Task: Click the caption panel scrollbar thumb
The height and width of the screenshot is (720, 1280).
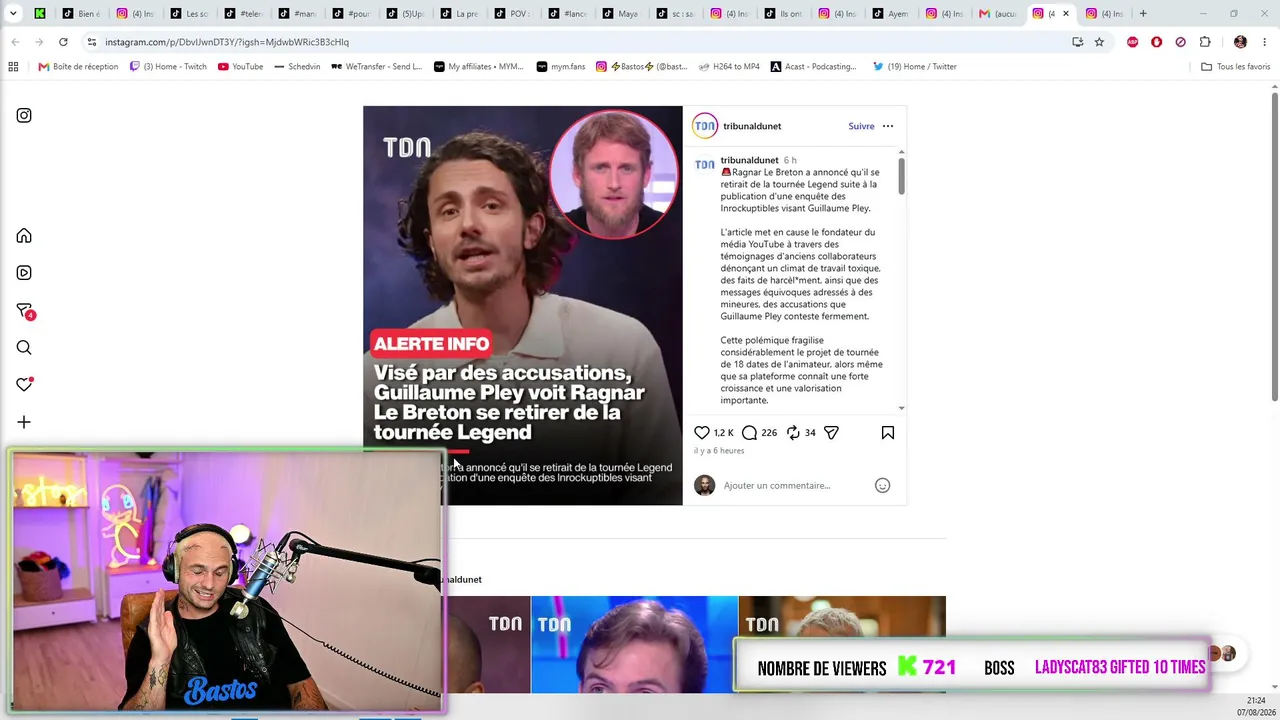Action: click(901, 175)
